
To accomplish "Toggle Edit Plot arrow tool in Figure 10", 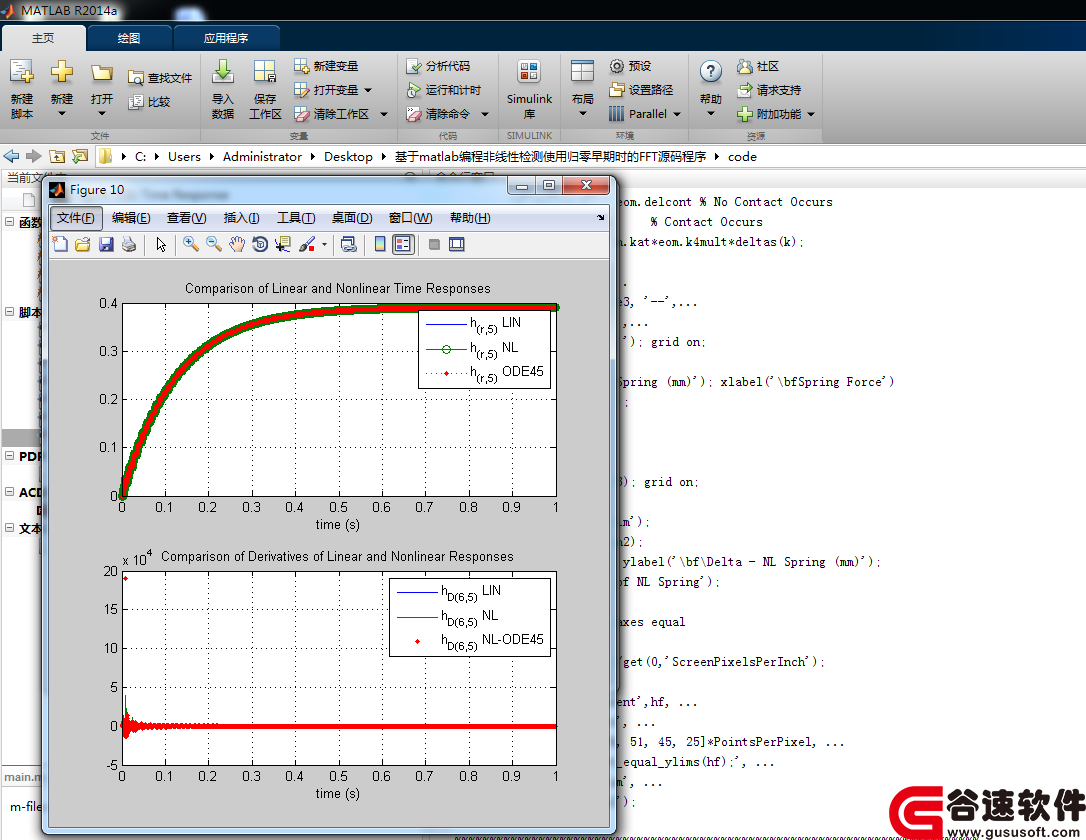I will [161, 244].
